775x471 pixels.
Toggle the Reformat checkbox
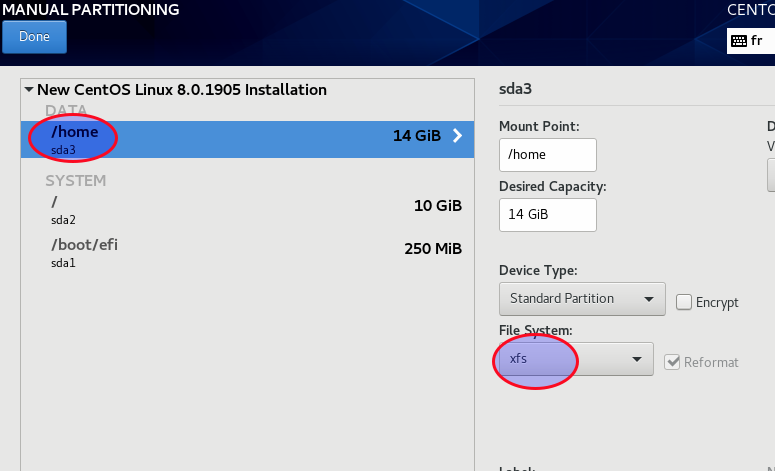[x=672, y=362]
